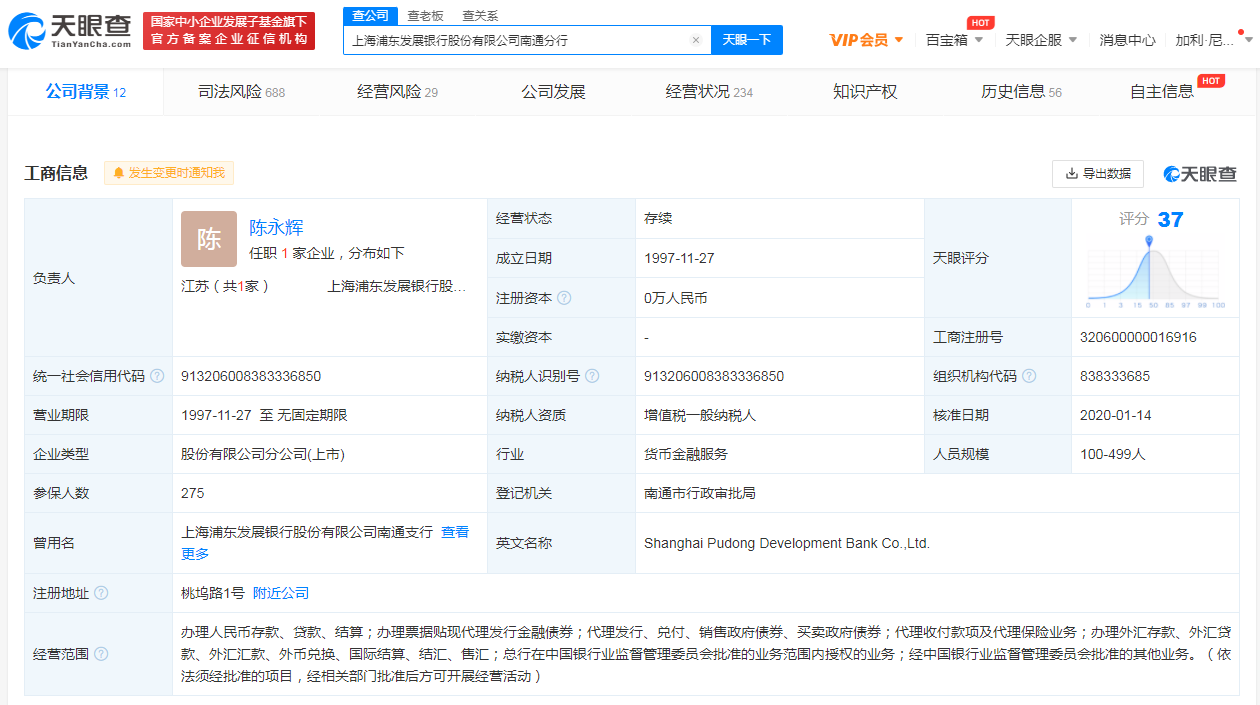The width and height of the screenshot is (1260, 705).
Task: Open the 司法风险 tab
Action: click(241, 92)
